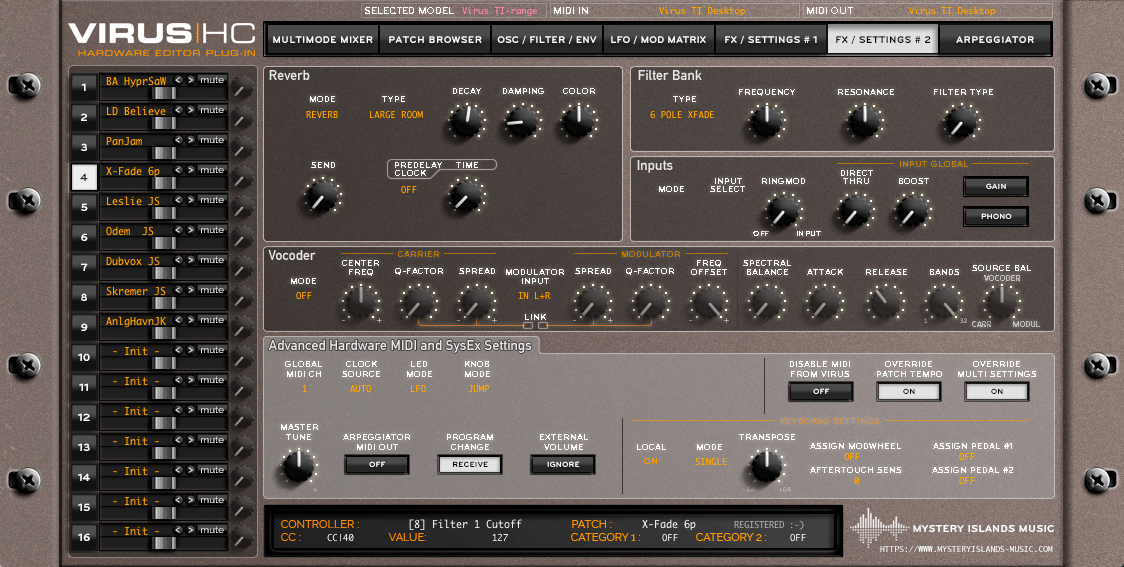This screenshot has width=1124, height=567.
Task: Click the Vocoder Attack knob
Action: point(824,302)
